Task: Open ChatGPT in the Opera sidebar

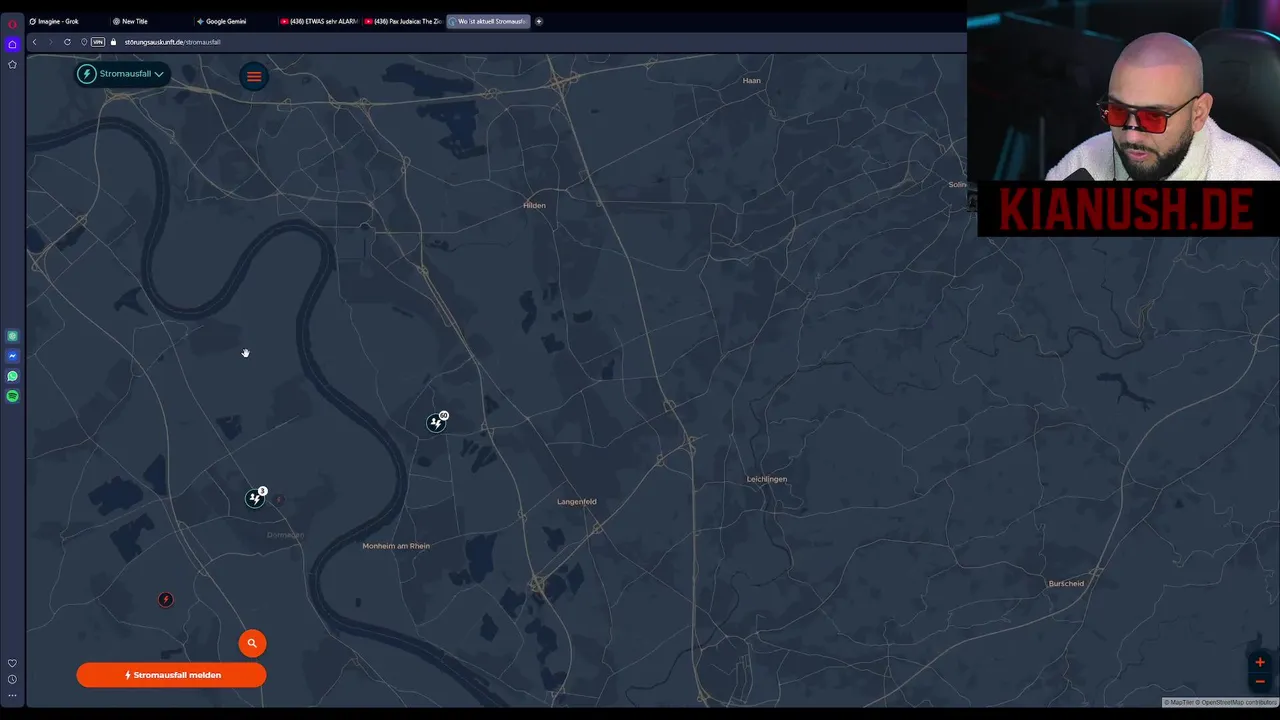Action: point(12,336)
